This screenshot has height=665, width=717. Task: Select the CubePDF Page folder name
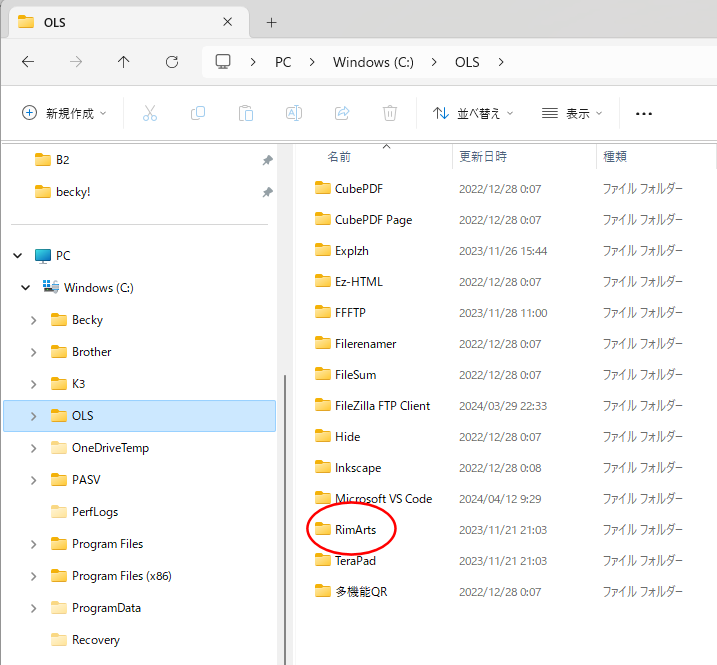(373, 220)
